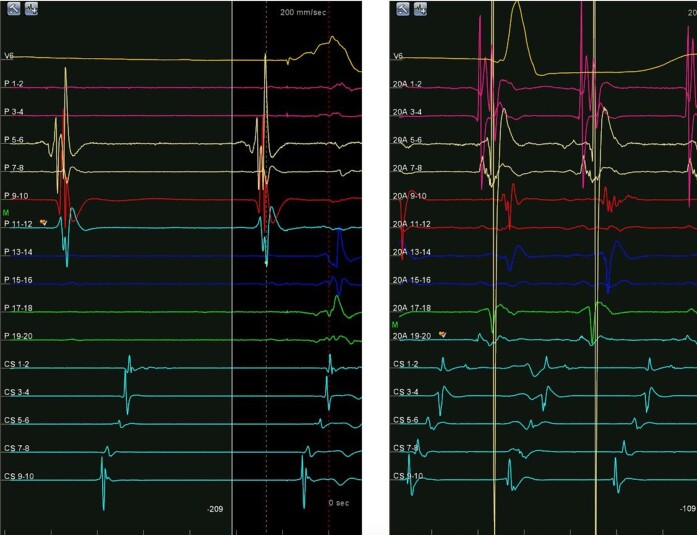697x535 pixels.
Task: Select the 20A 11-12 channel label
Action: pos(412,224)
